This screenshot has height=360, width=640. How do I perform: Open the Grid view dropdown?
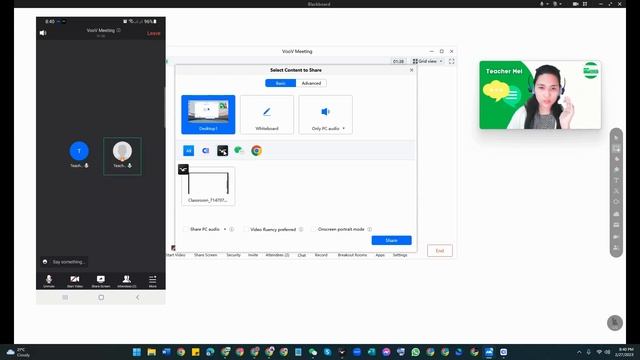[x=427, y=61]
